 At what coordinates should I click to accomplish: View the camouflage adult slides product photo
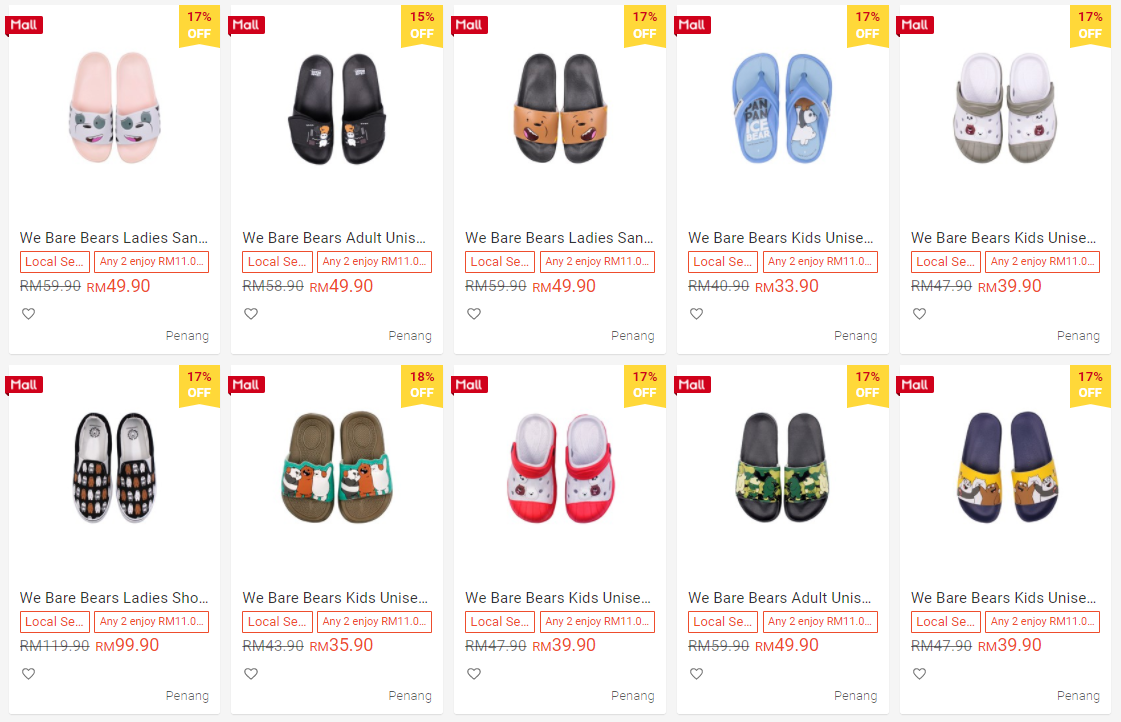click(782, 468)
